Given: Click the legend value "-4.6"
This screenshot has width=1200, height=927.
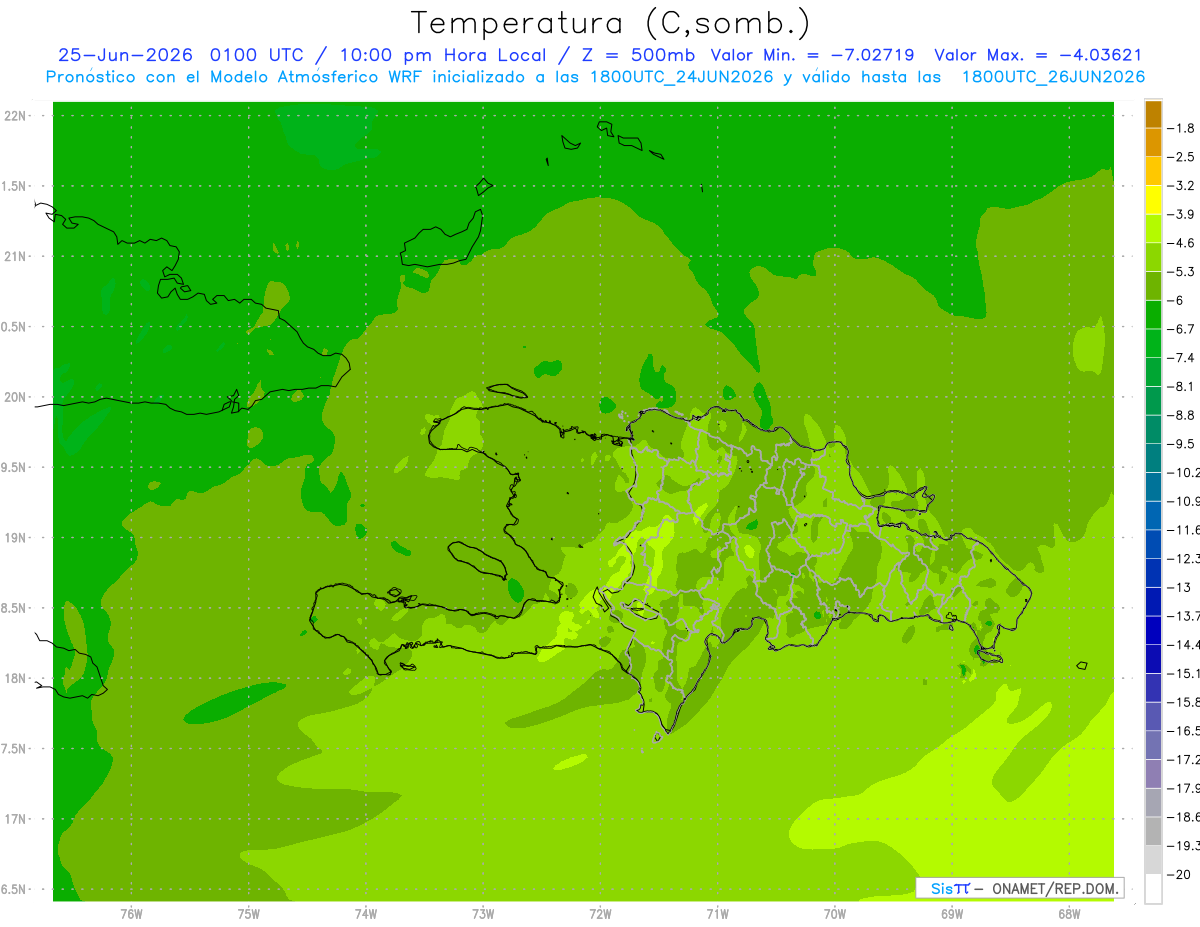Looking at the screenshot, I should tap(1181, 243).
